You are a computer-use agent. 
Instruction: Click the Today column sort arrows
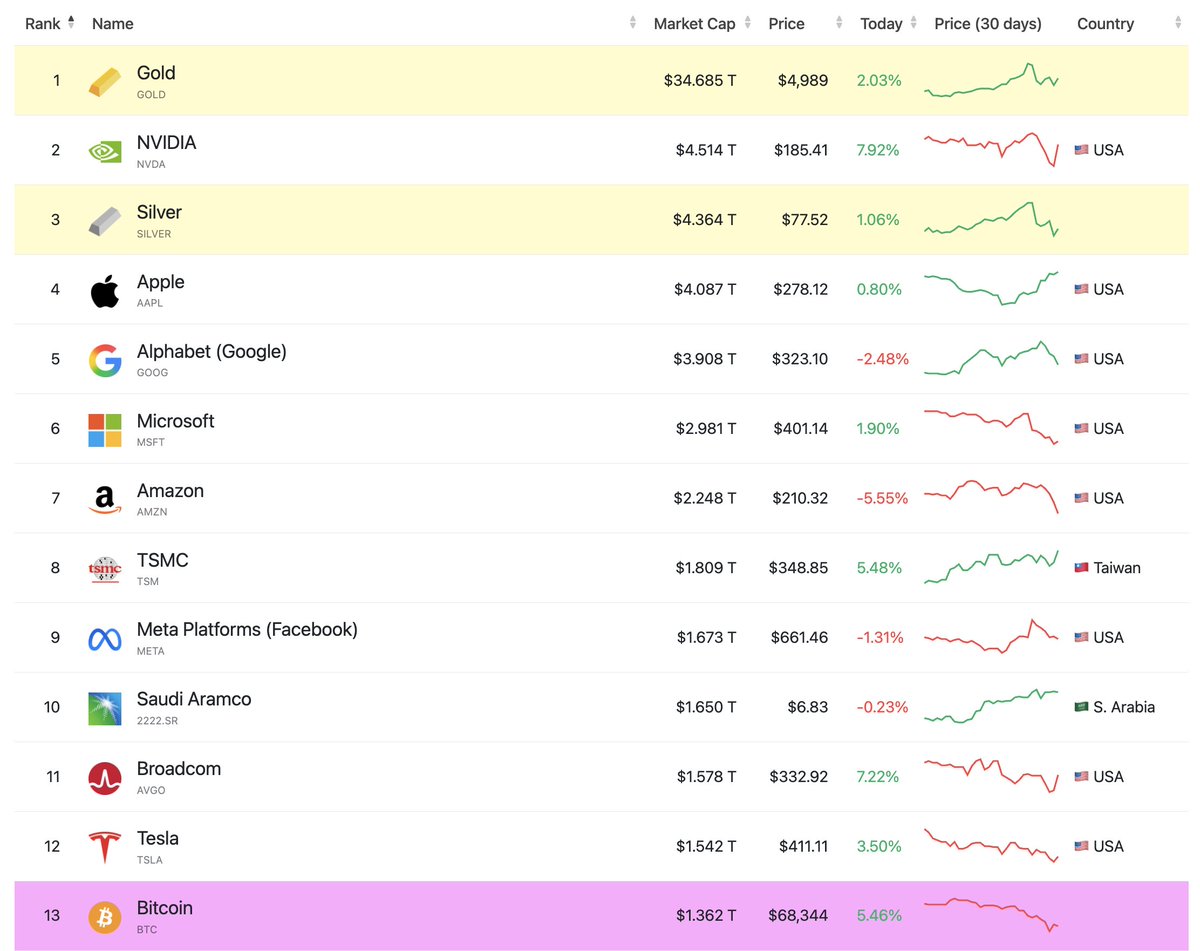tap(912, 23)
